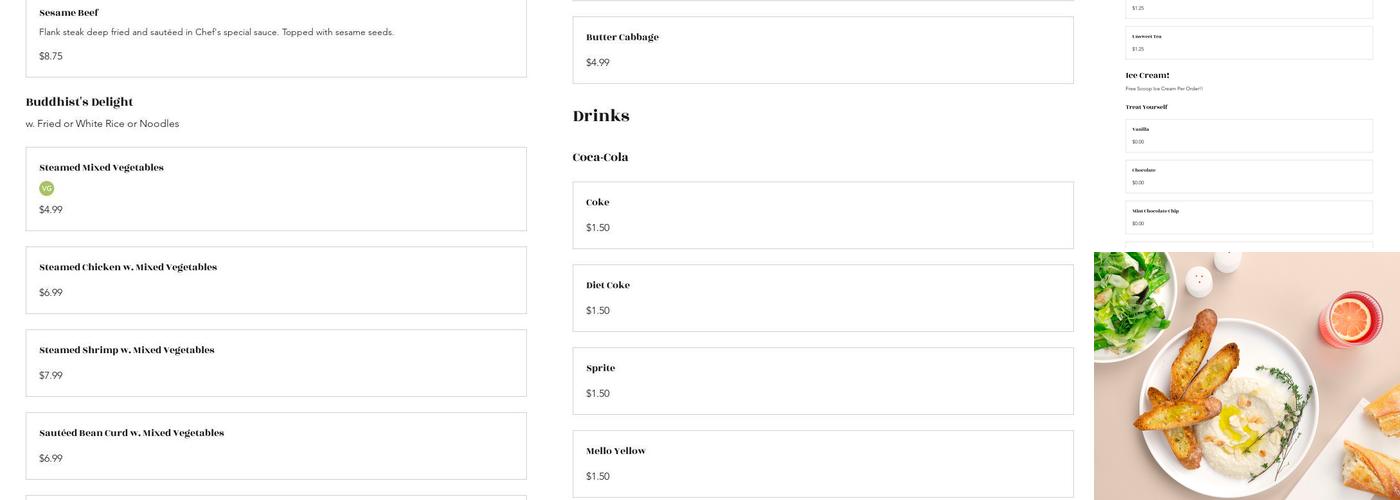
Task: Click the Buddhist's Delight category heading
Action: click(79, 102)
